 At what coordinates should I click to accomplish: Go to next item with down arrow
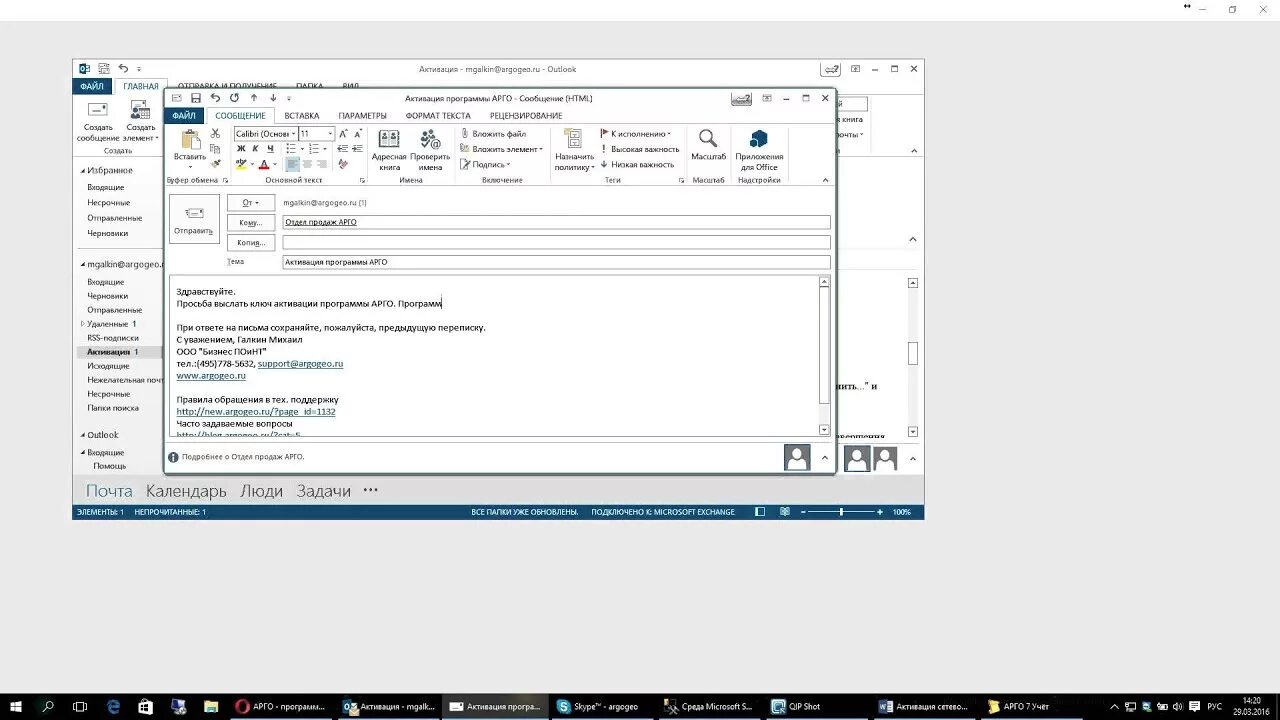(273, 98)
